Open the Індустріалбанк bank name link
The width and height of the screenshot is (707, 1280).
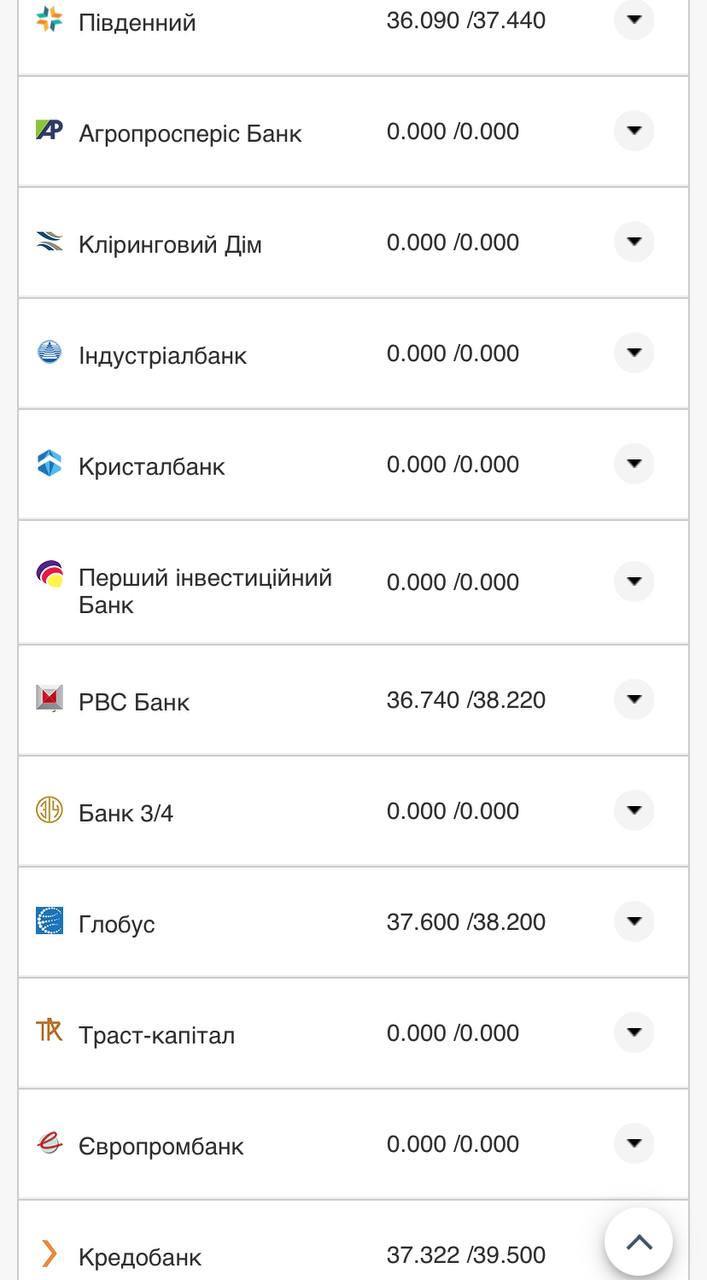click(162, 355)
